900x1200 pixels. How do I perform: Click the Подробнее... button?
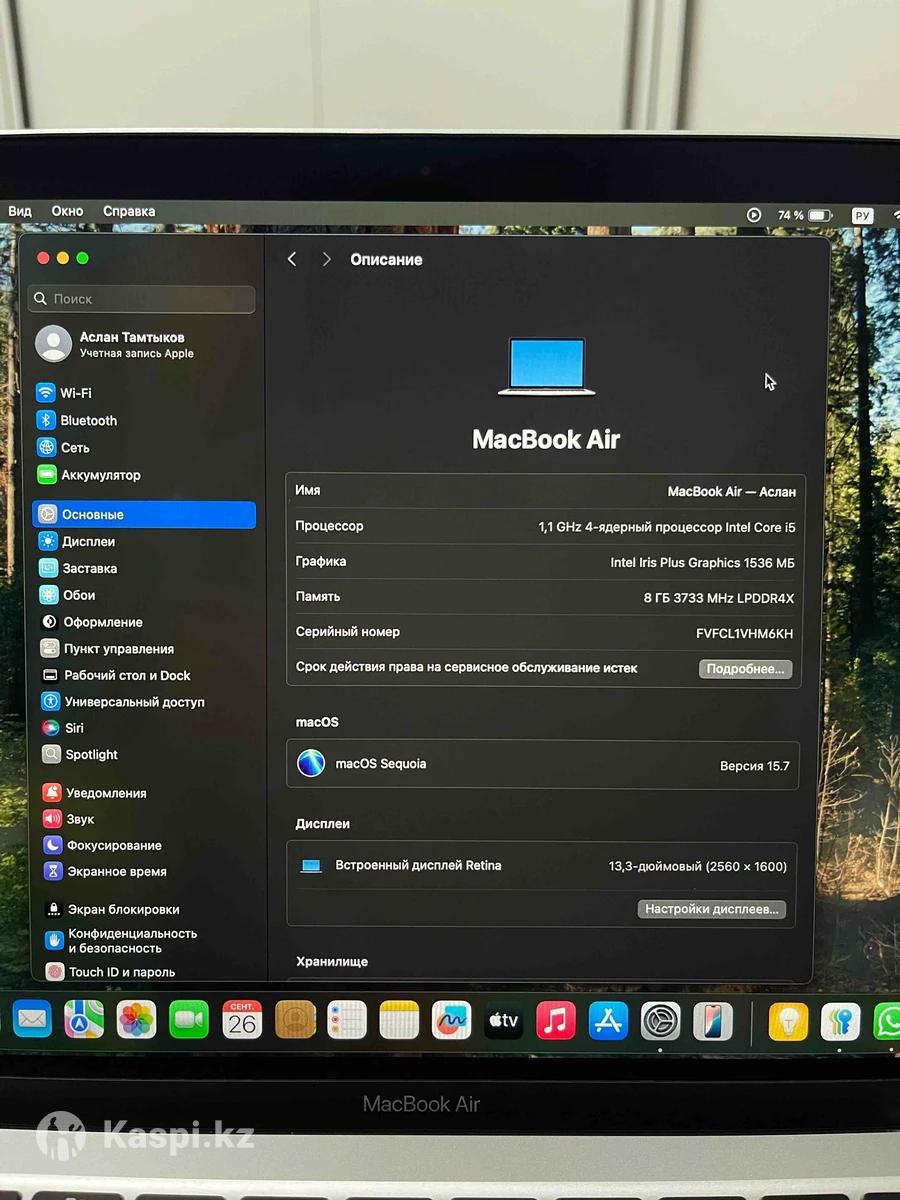click(745, 669)
